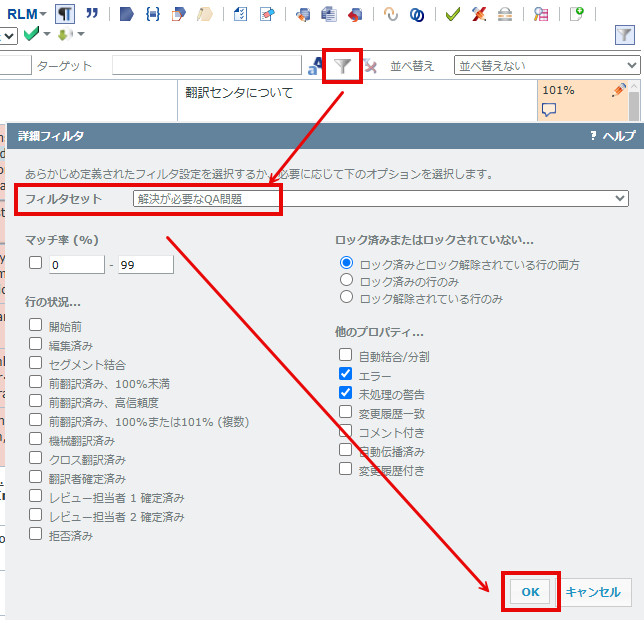Click the funnel advanced filter icon
Image resolution: width=644 pixels, height=620 pixels.
pyautogui.click(x=343, y=66)
